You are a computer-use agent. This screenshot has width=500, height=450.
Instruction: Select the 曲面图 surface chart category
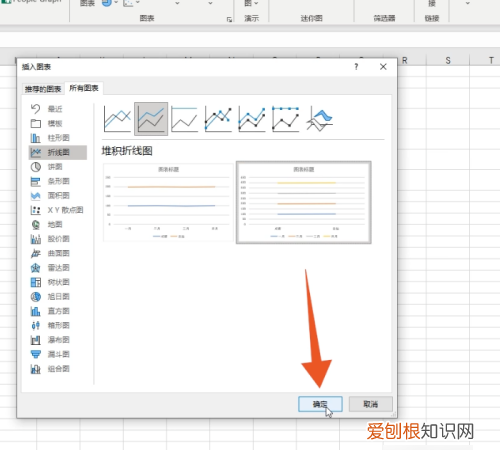(x=57, y=253)
